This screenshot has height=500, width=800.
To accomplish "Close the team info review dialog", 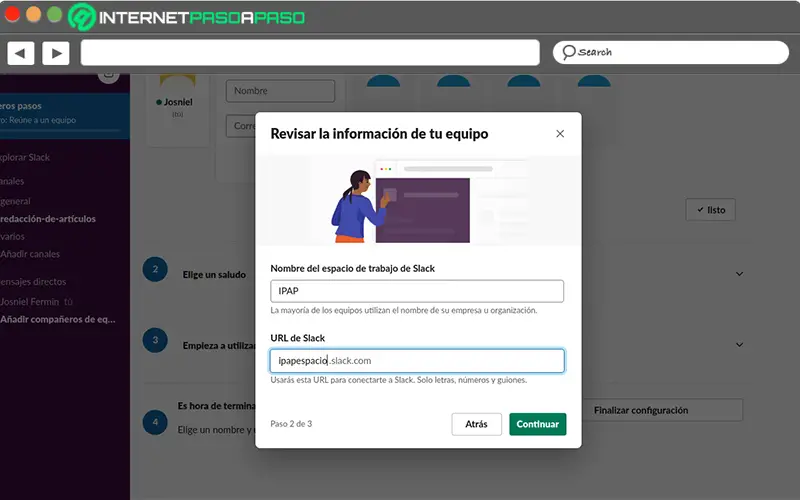I will pyautogui.click(x=560, y=134).
